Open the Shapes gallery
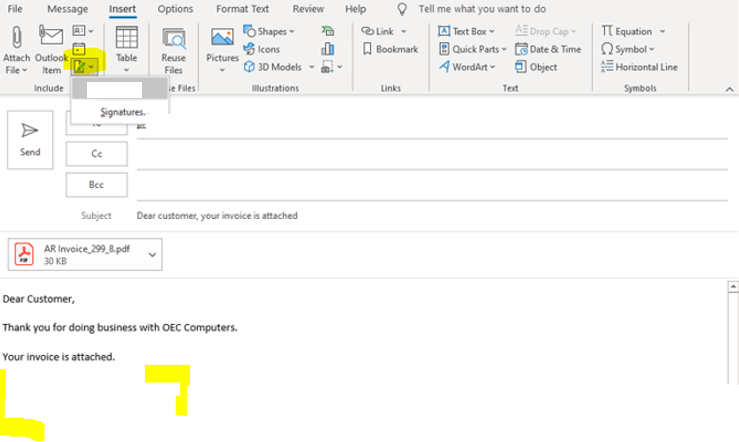Viewport: 739px width, 442px height. pos(269,32)
